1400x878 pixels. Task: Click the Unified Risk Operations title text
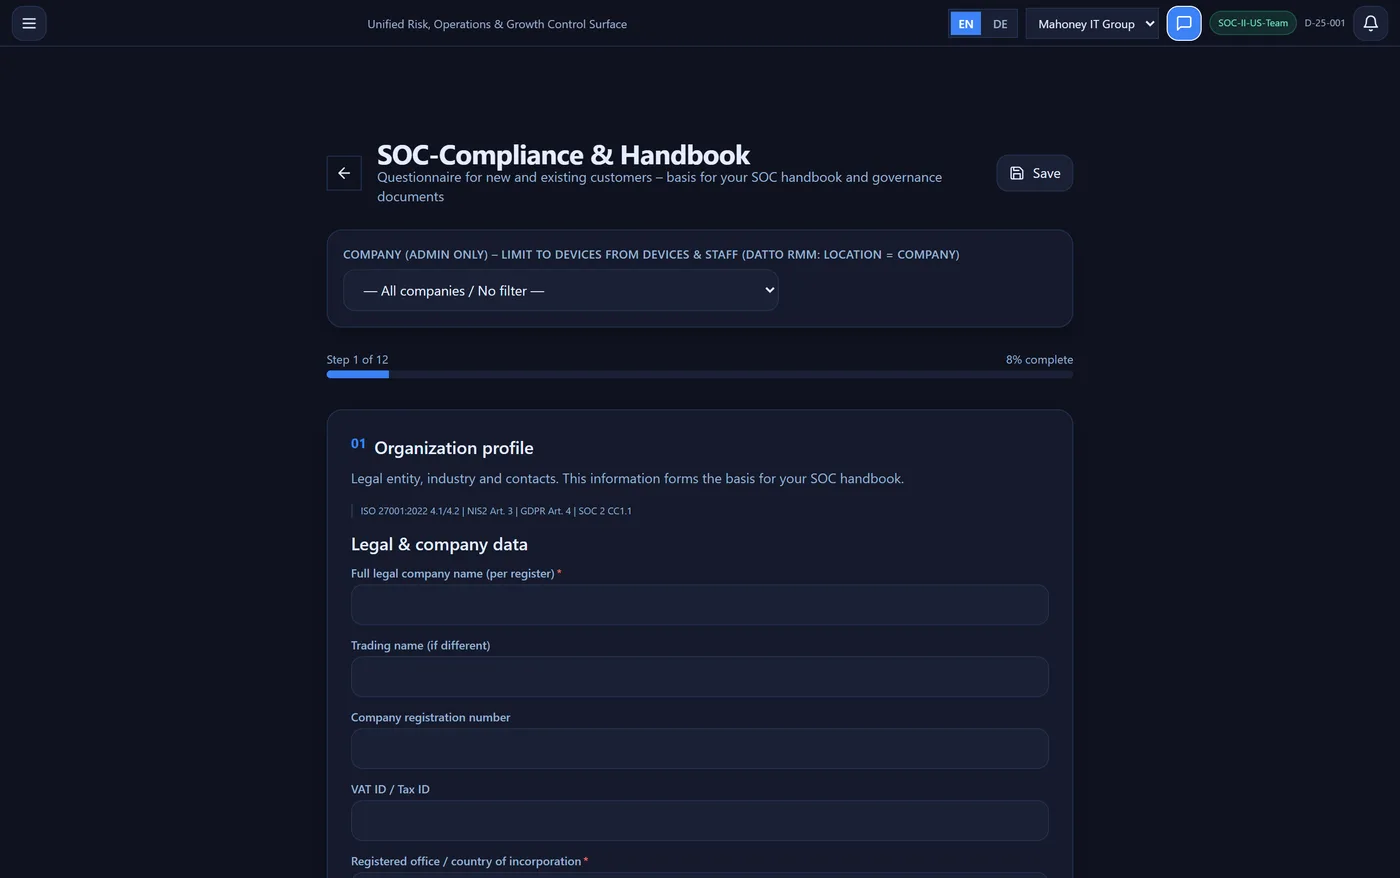coord(497,23)
